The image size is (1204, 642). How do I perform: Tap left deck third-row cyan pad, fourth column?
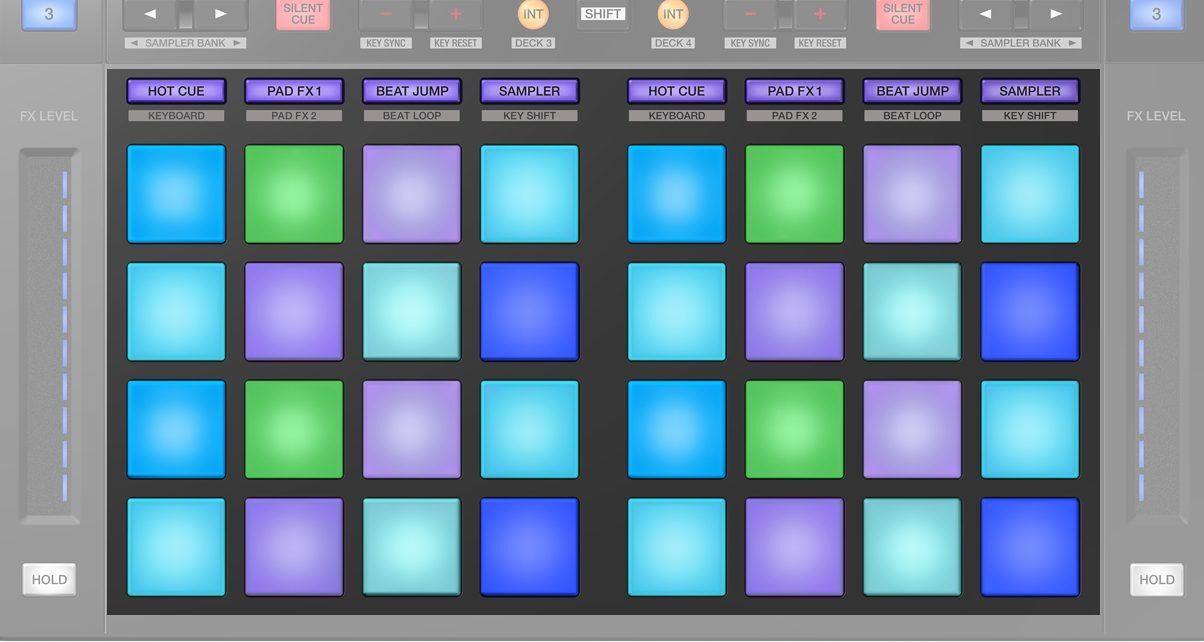pyautogui.click(x=530, y=430)
